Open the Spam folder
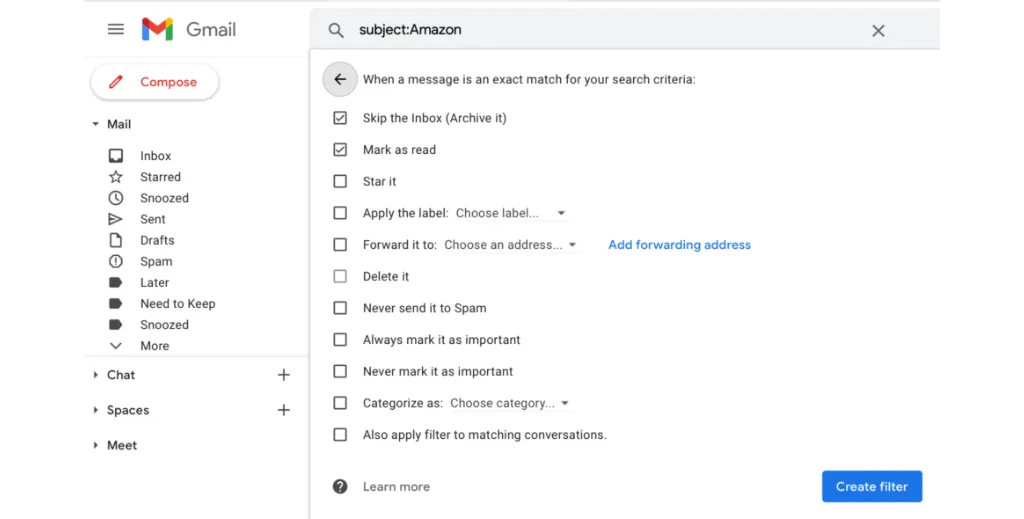This screenshot has height=519, width=1024. pos(156,261)
